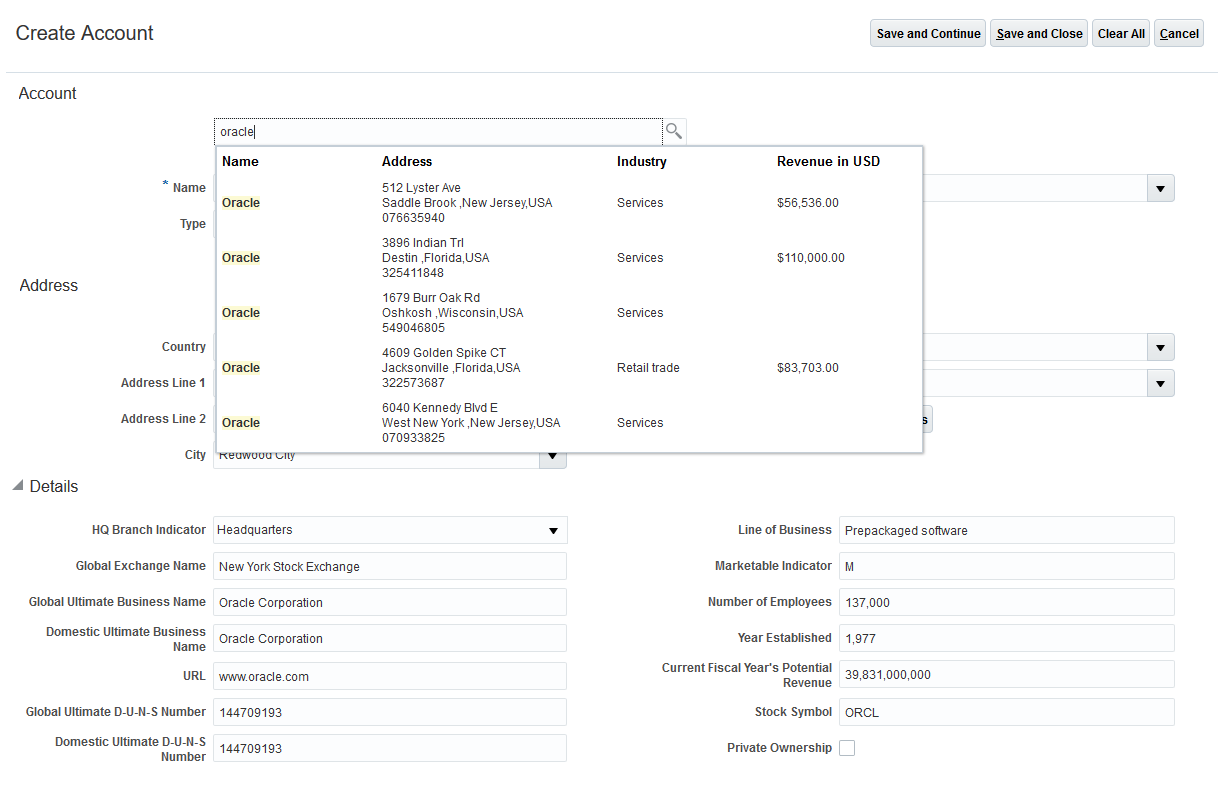Open the City dropdown arrow
Screen dimensions: 1218x785
553,458
